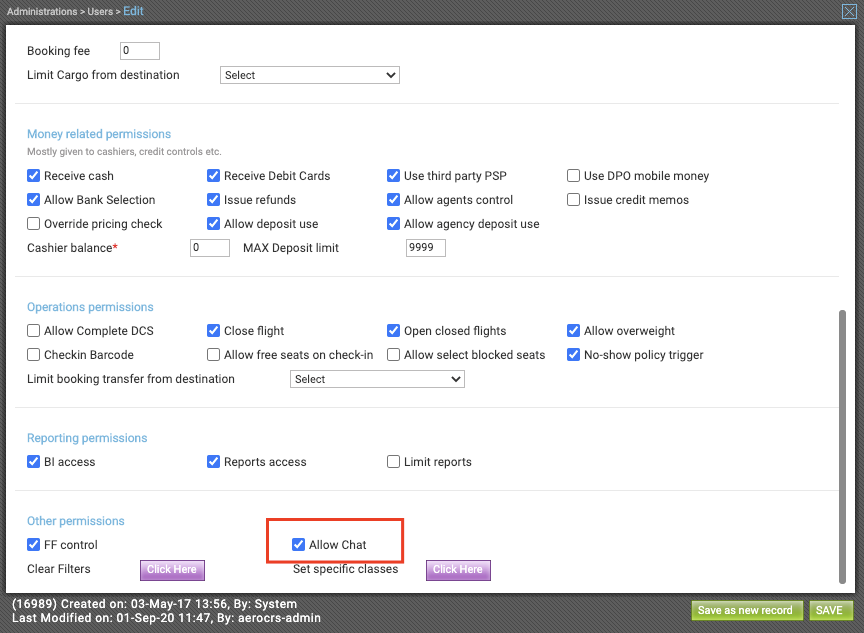
Task: Expand Limit booking transfer from destination dropdown
Action: pyautogui.click(x=377, y=379)
